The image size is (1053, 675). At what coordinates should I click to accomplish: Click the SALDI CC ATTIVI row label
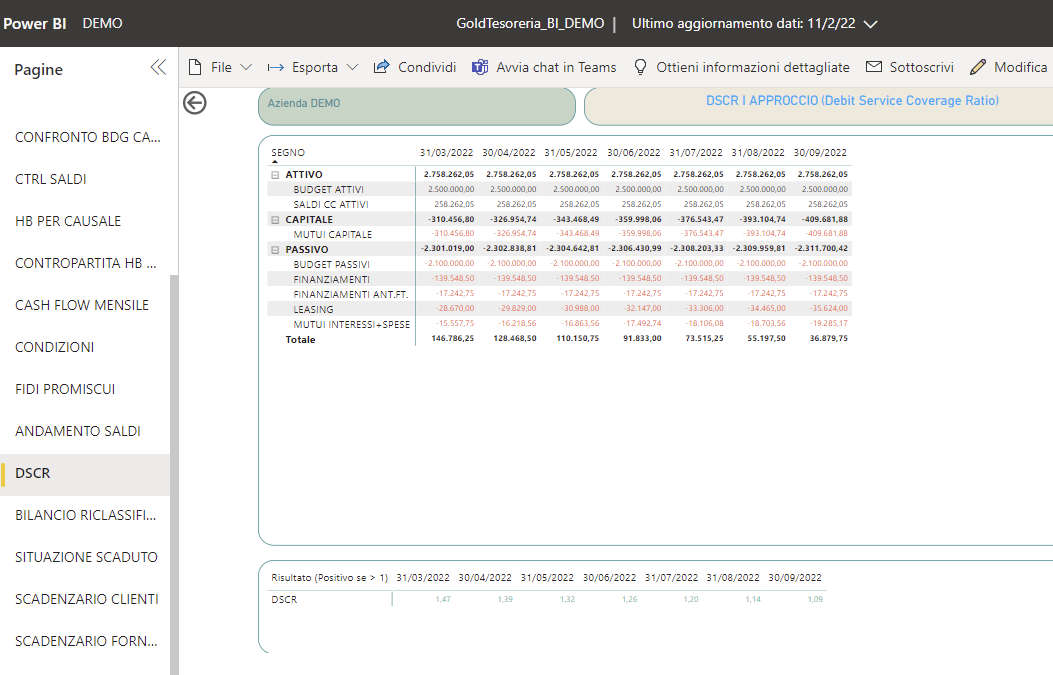point(330,204)
